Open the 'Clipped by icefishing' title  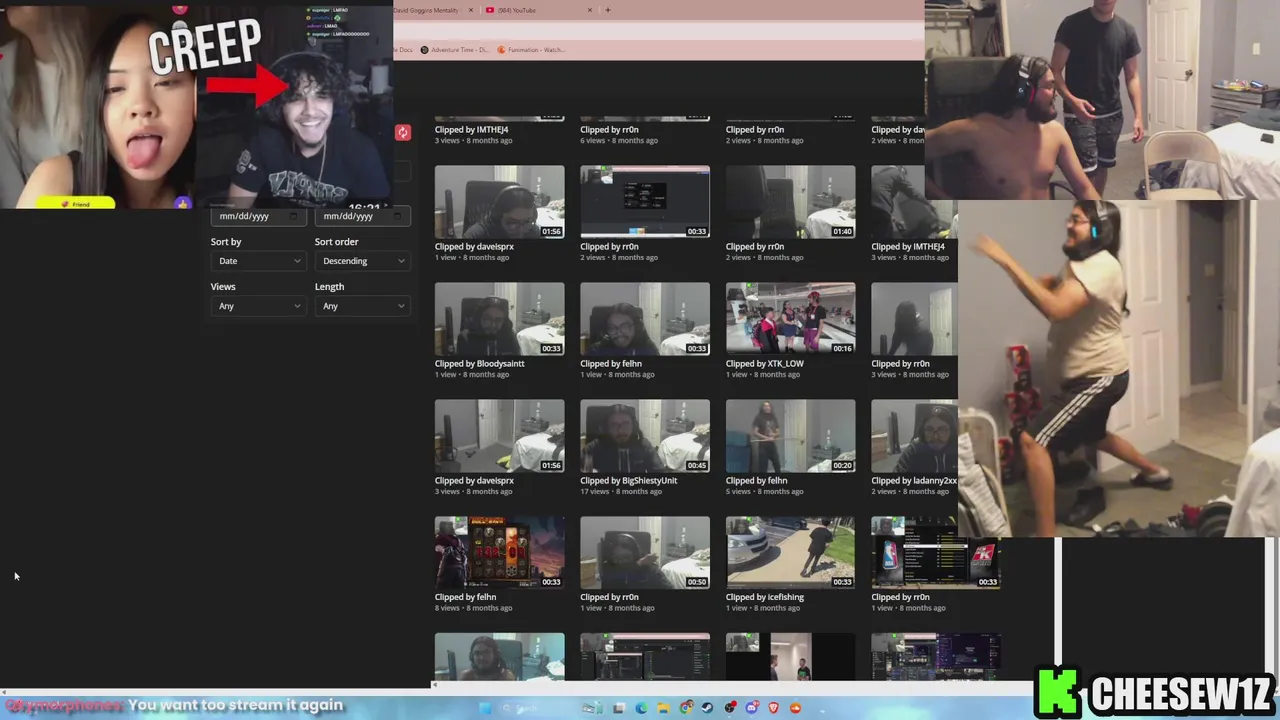(766, 598)
